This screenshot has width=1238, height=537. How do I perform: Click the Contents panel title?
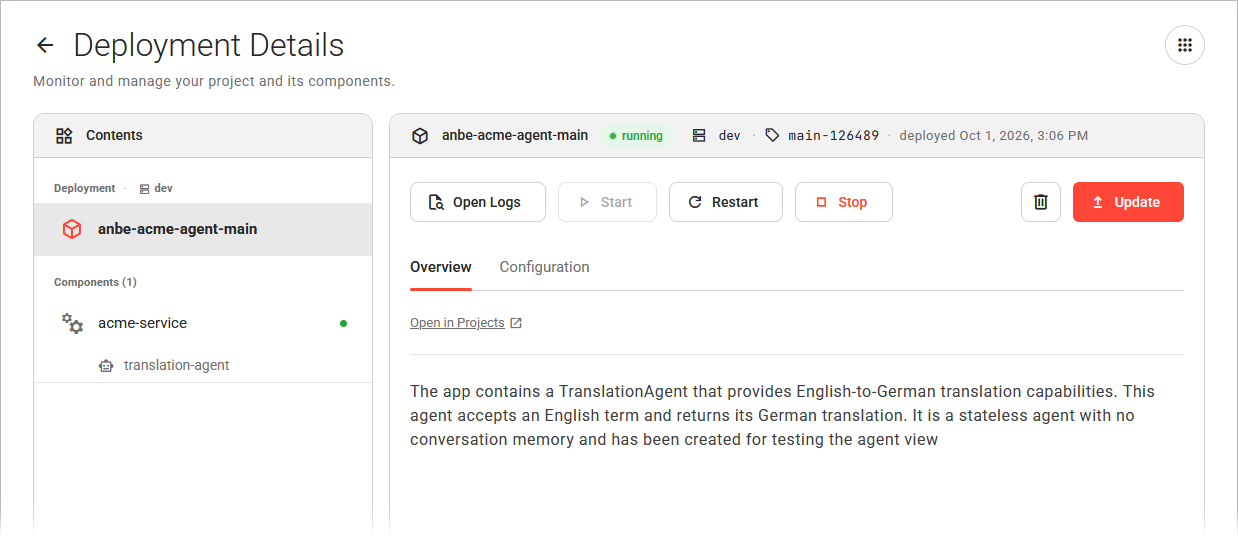[114, 135]
